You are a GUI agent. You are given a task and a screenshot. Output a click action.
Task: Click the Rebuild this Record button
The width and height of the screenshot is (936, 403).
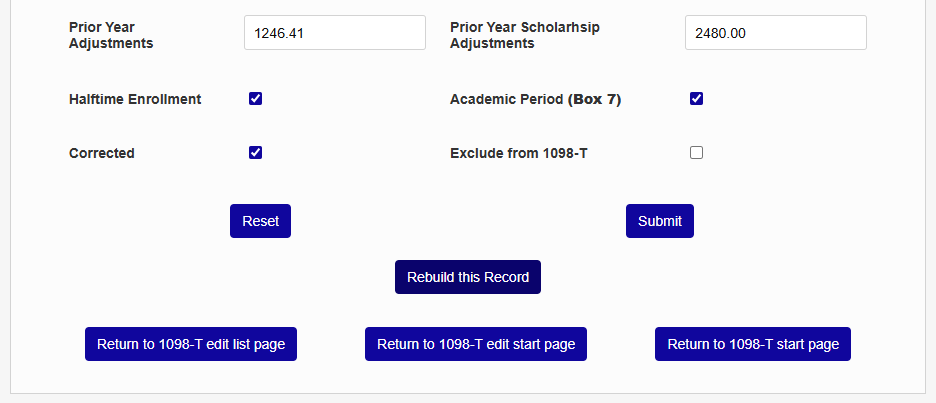pyautogui.click(x=467, y=277)
